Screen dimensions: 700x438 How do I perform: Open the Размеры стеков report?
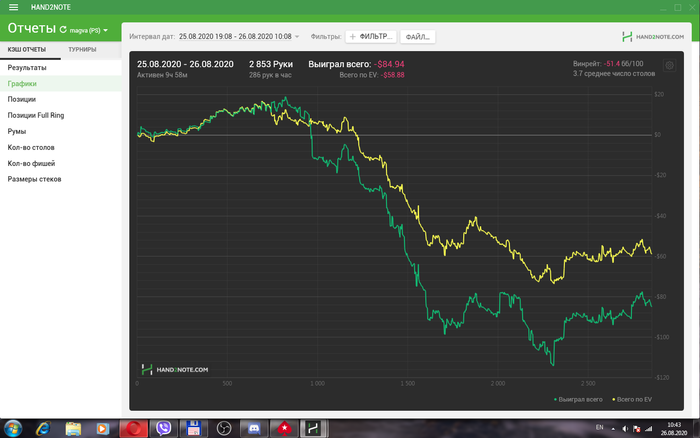click(x=61, y=179)
